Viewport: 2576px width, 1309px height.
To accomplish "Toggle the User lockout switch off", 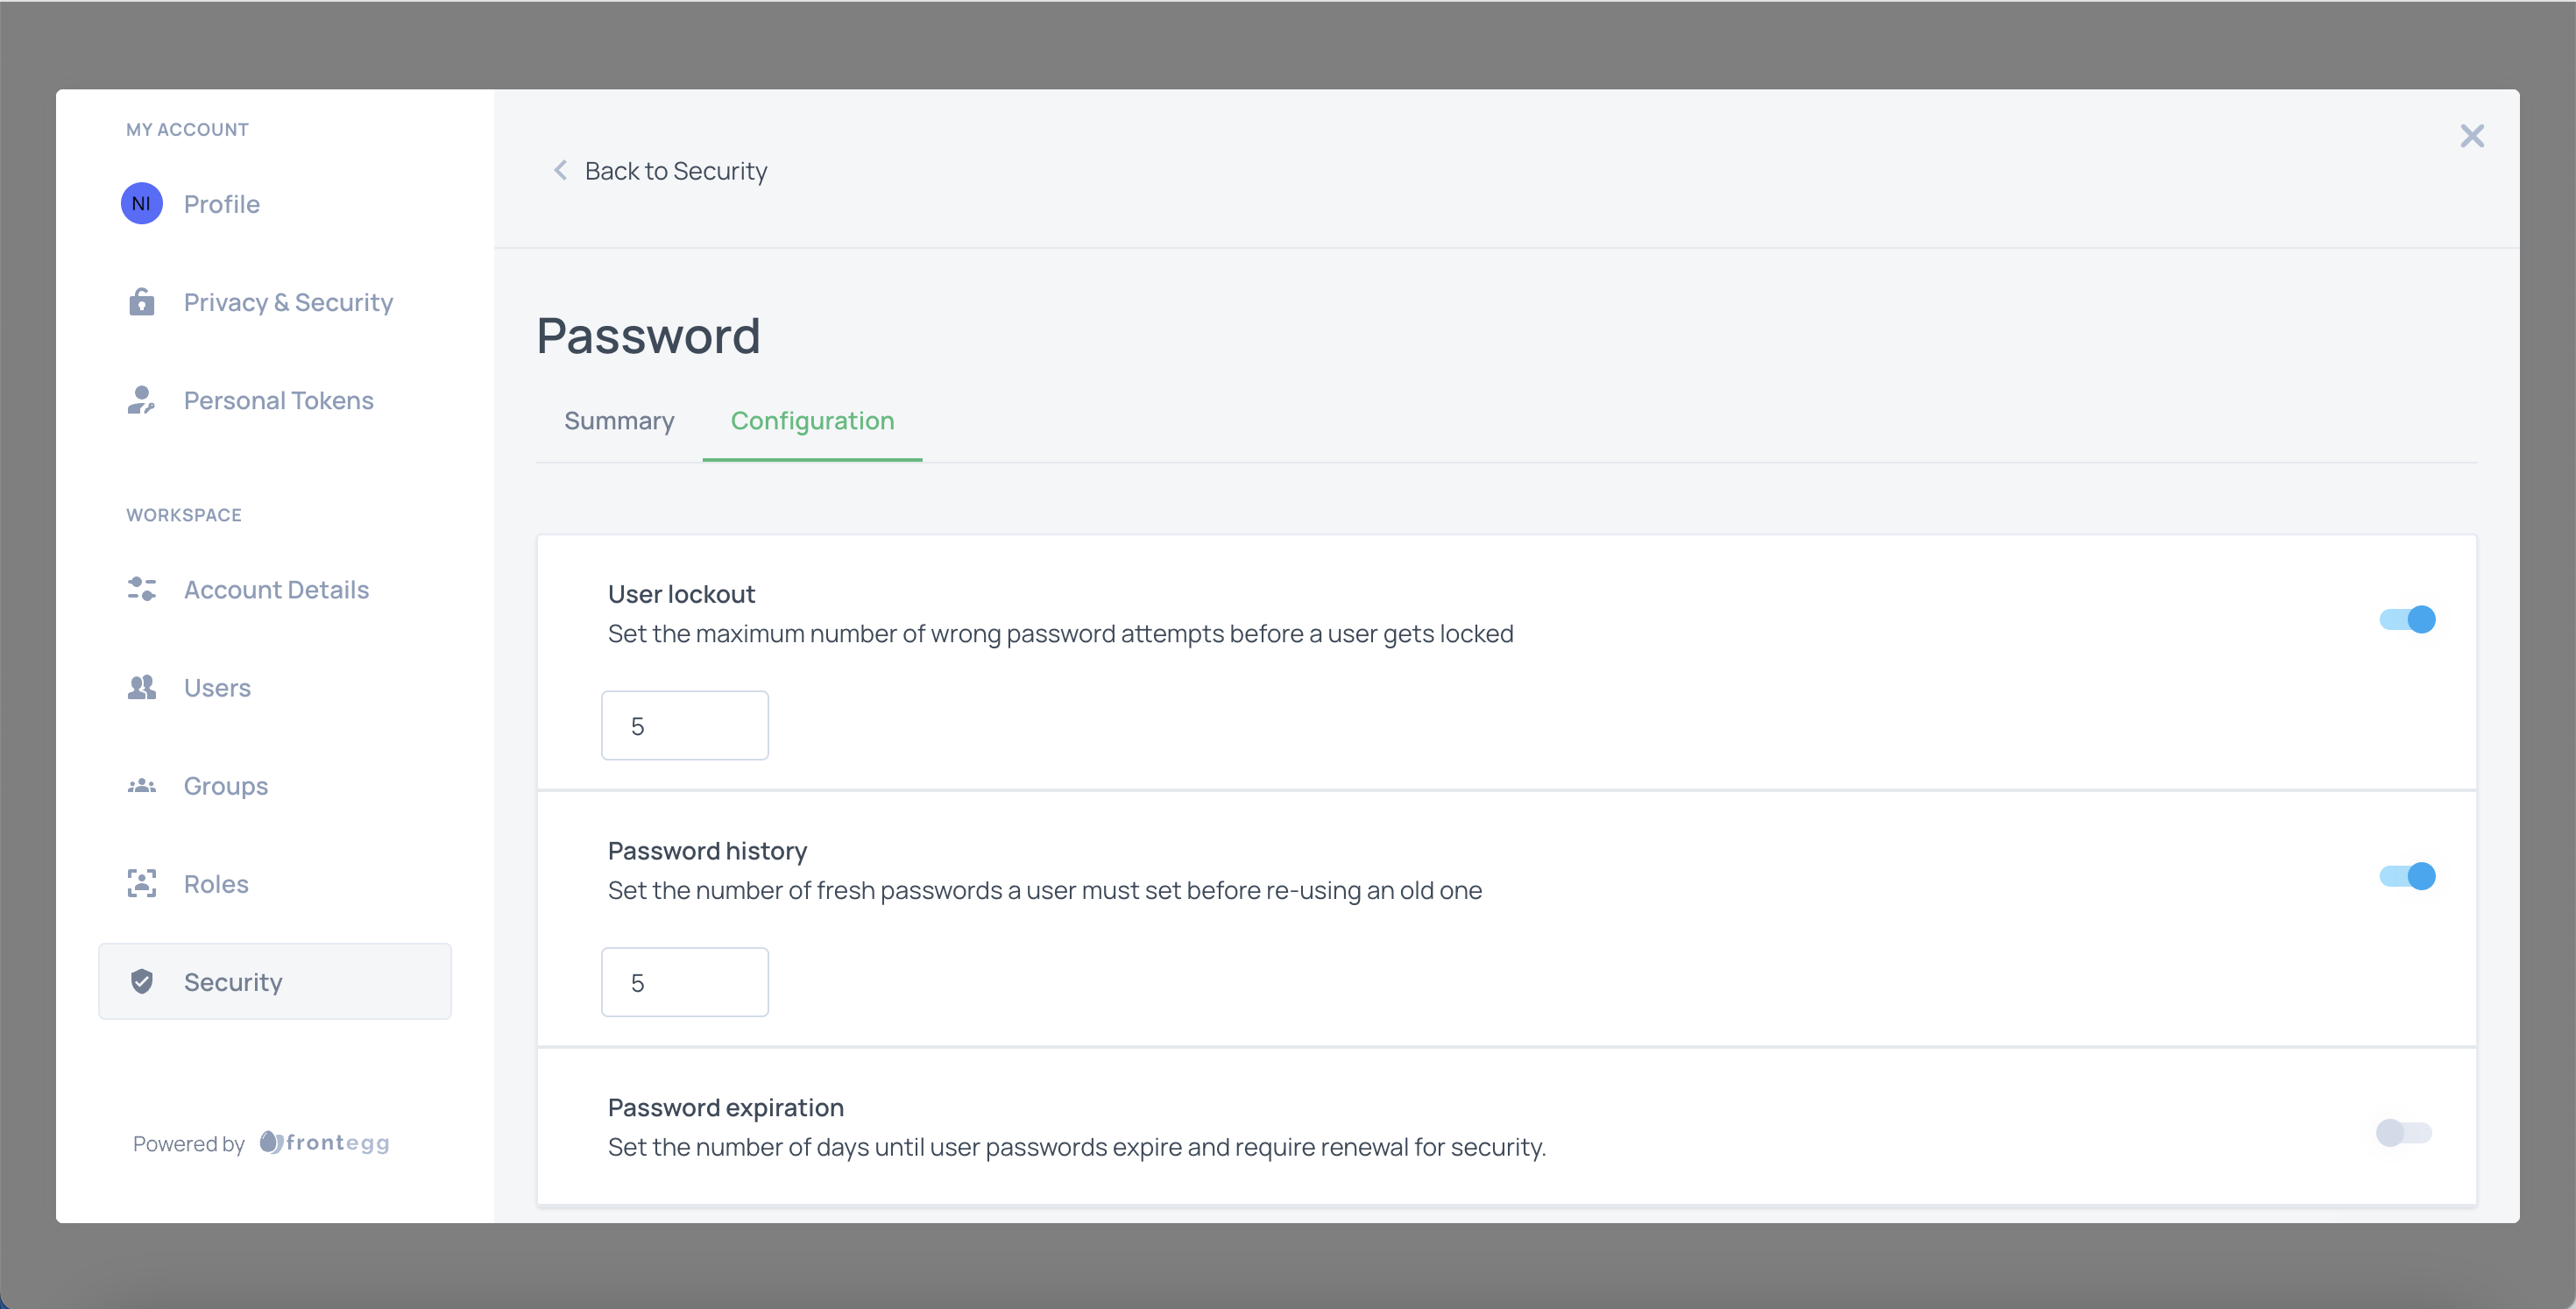I will tap(2408, 619).
